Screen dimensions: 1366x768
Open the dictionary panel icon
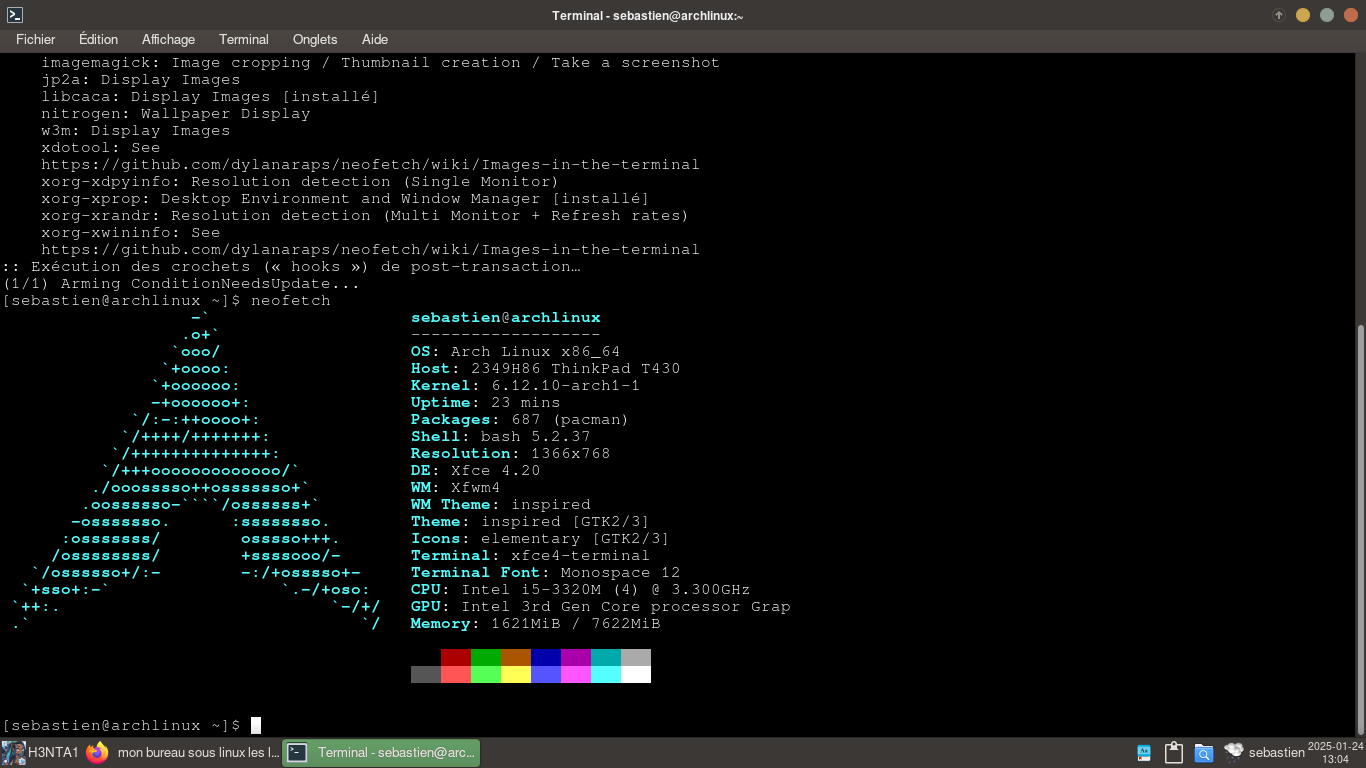tap(1144, 753)
